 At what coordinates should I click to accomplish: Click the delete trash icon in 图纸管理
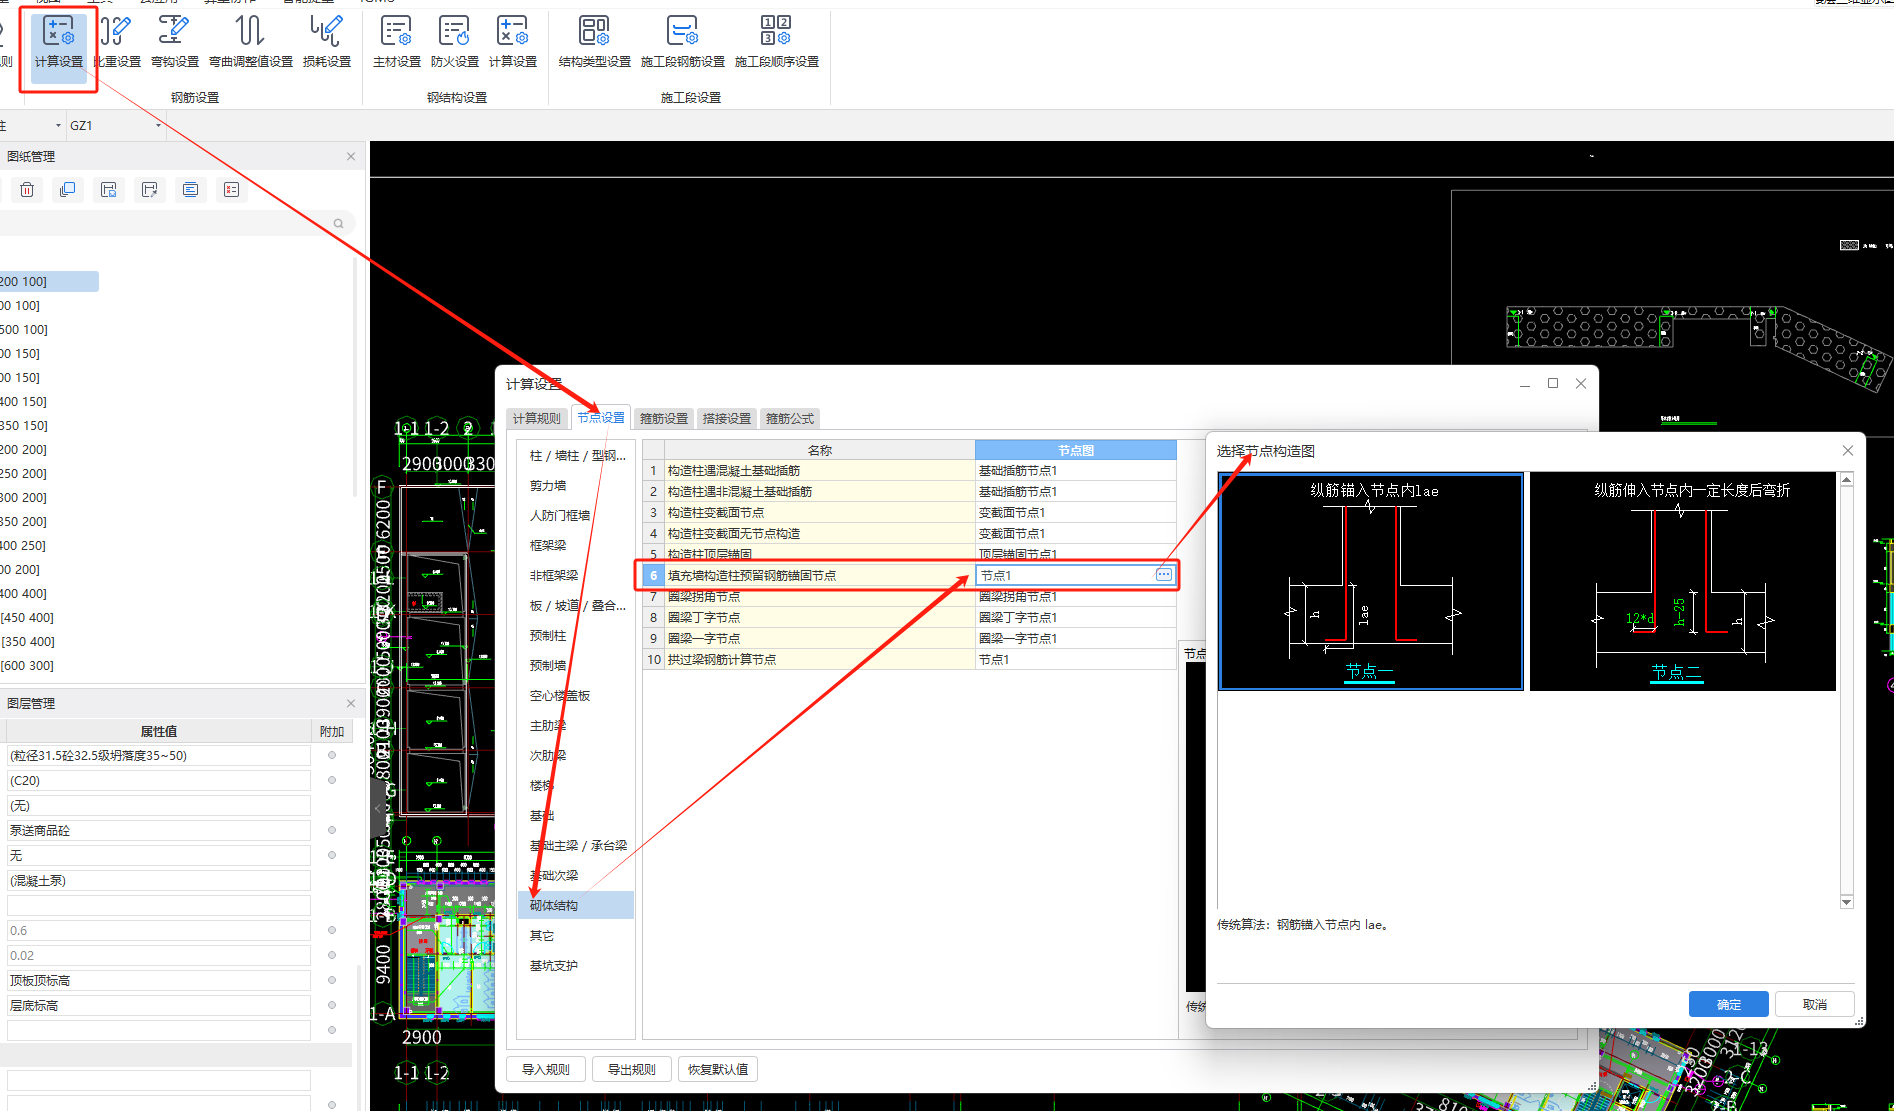27,190
